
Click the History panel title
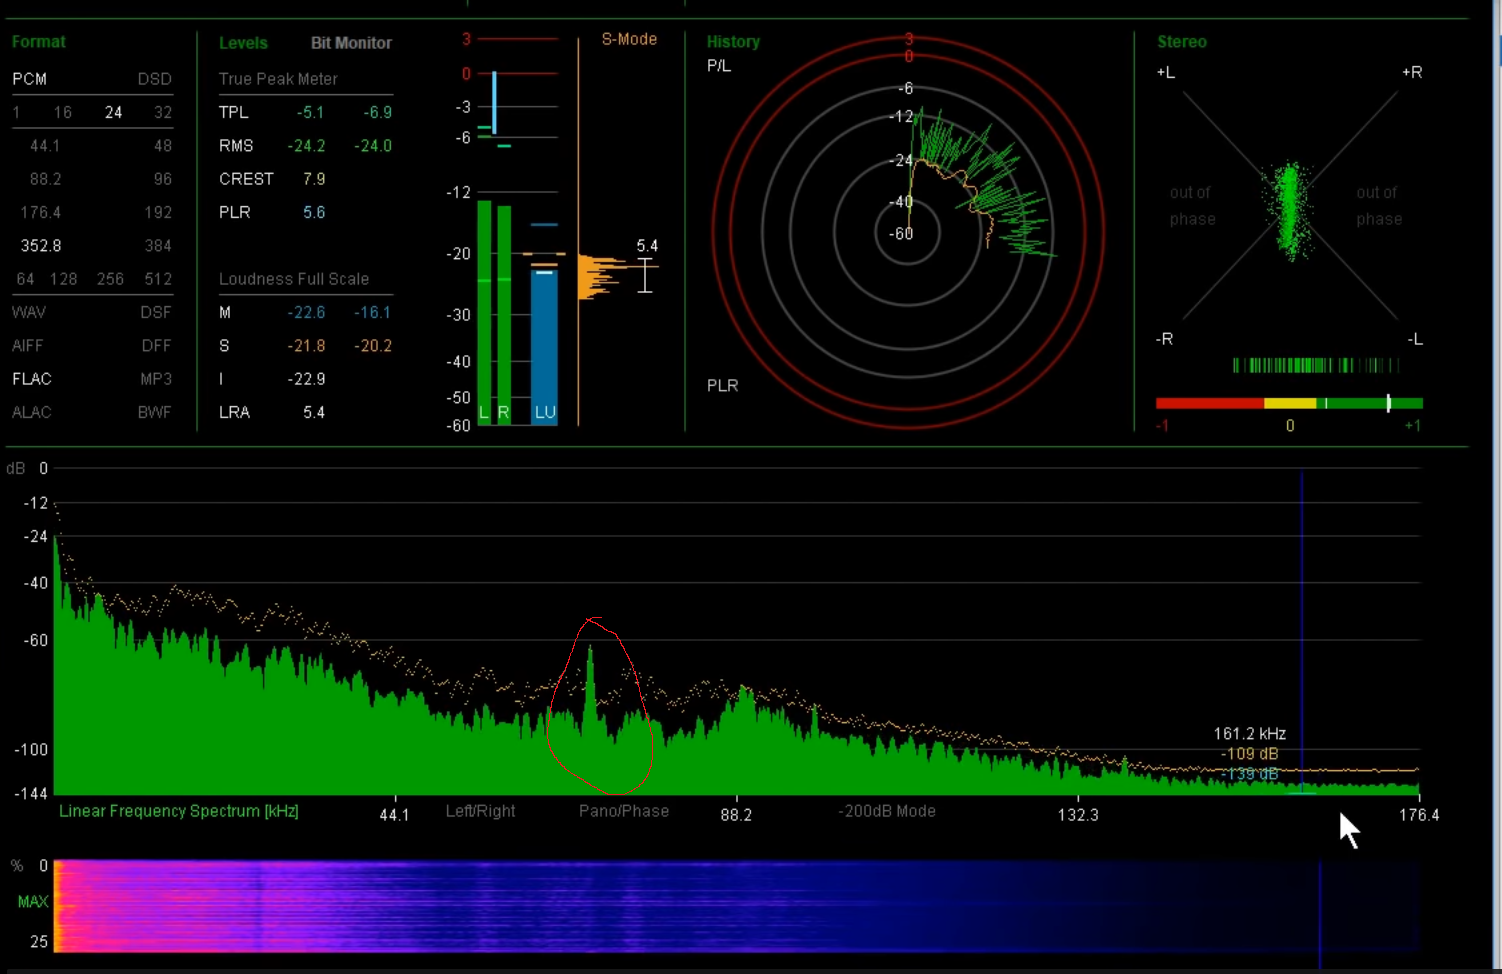733,42
